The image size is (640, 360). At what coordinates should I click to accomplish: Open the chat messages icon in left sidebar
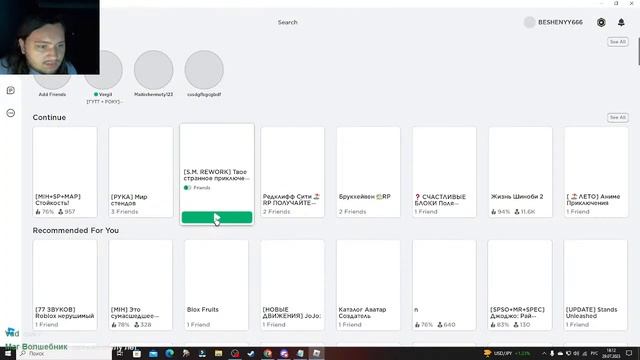point(11,91)
